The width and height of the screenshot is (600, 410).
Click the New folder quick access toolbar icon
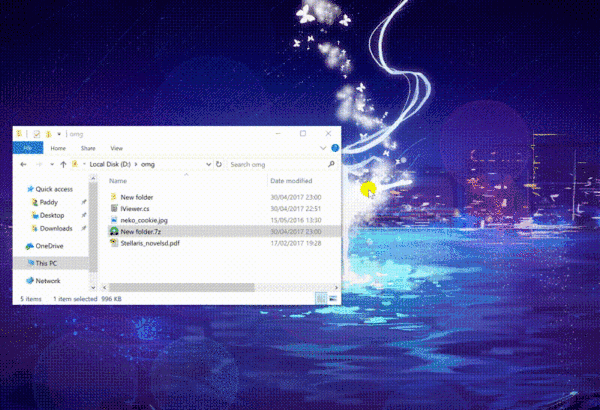pos(49,134)
